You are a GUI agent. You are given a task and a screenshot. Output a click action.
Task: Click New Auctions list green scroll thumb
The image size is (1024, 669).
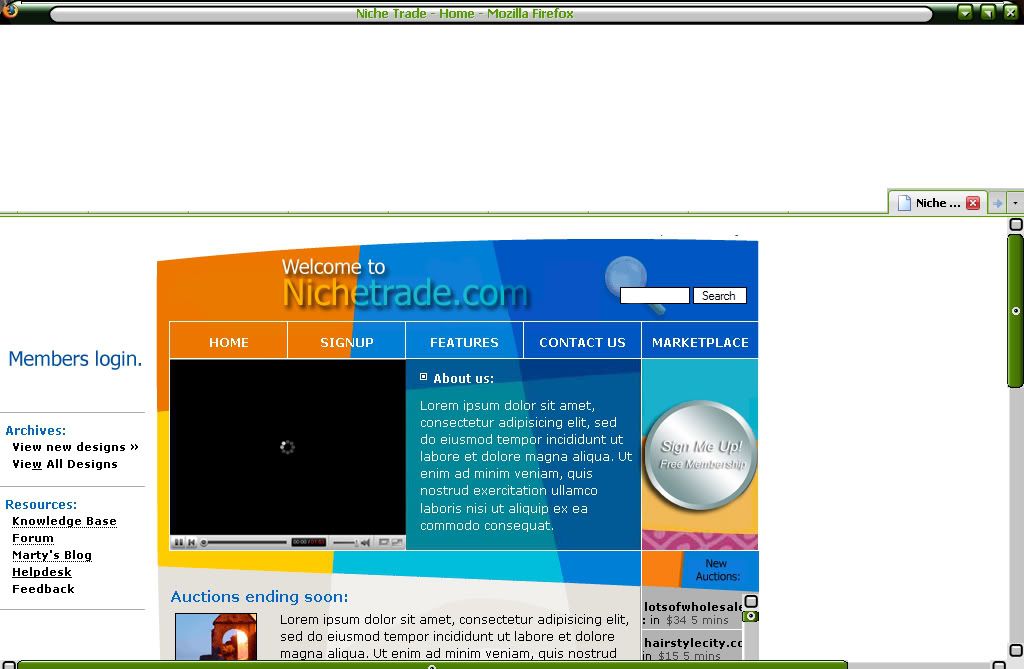[751, 616]
